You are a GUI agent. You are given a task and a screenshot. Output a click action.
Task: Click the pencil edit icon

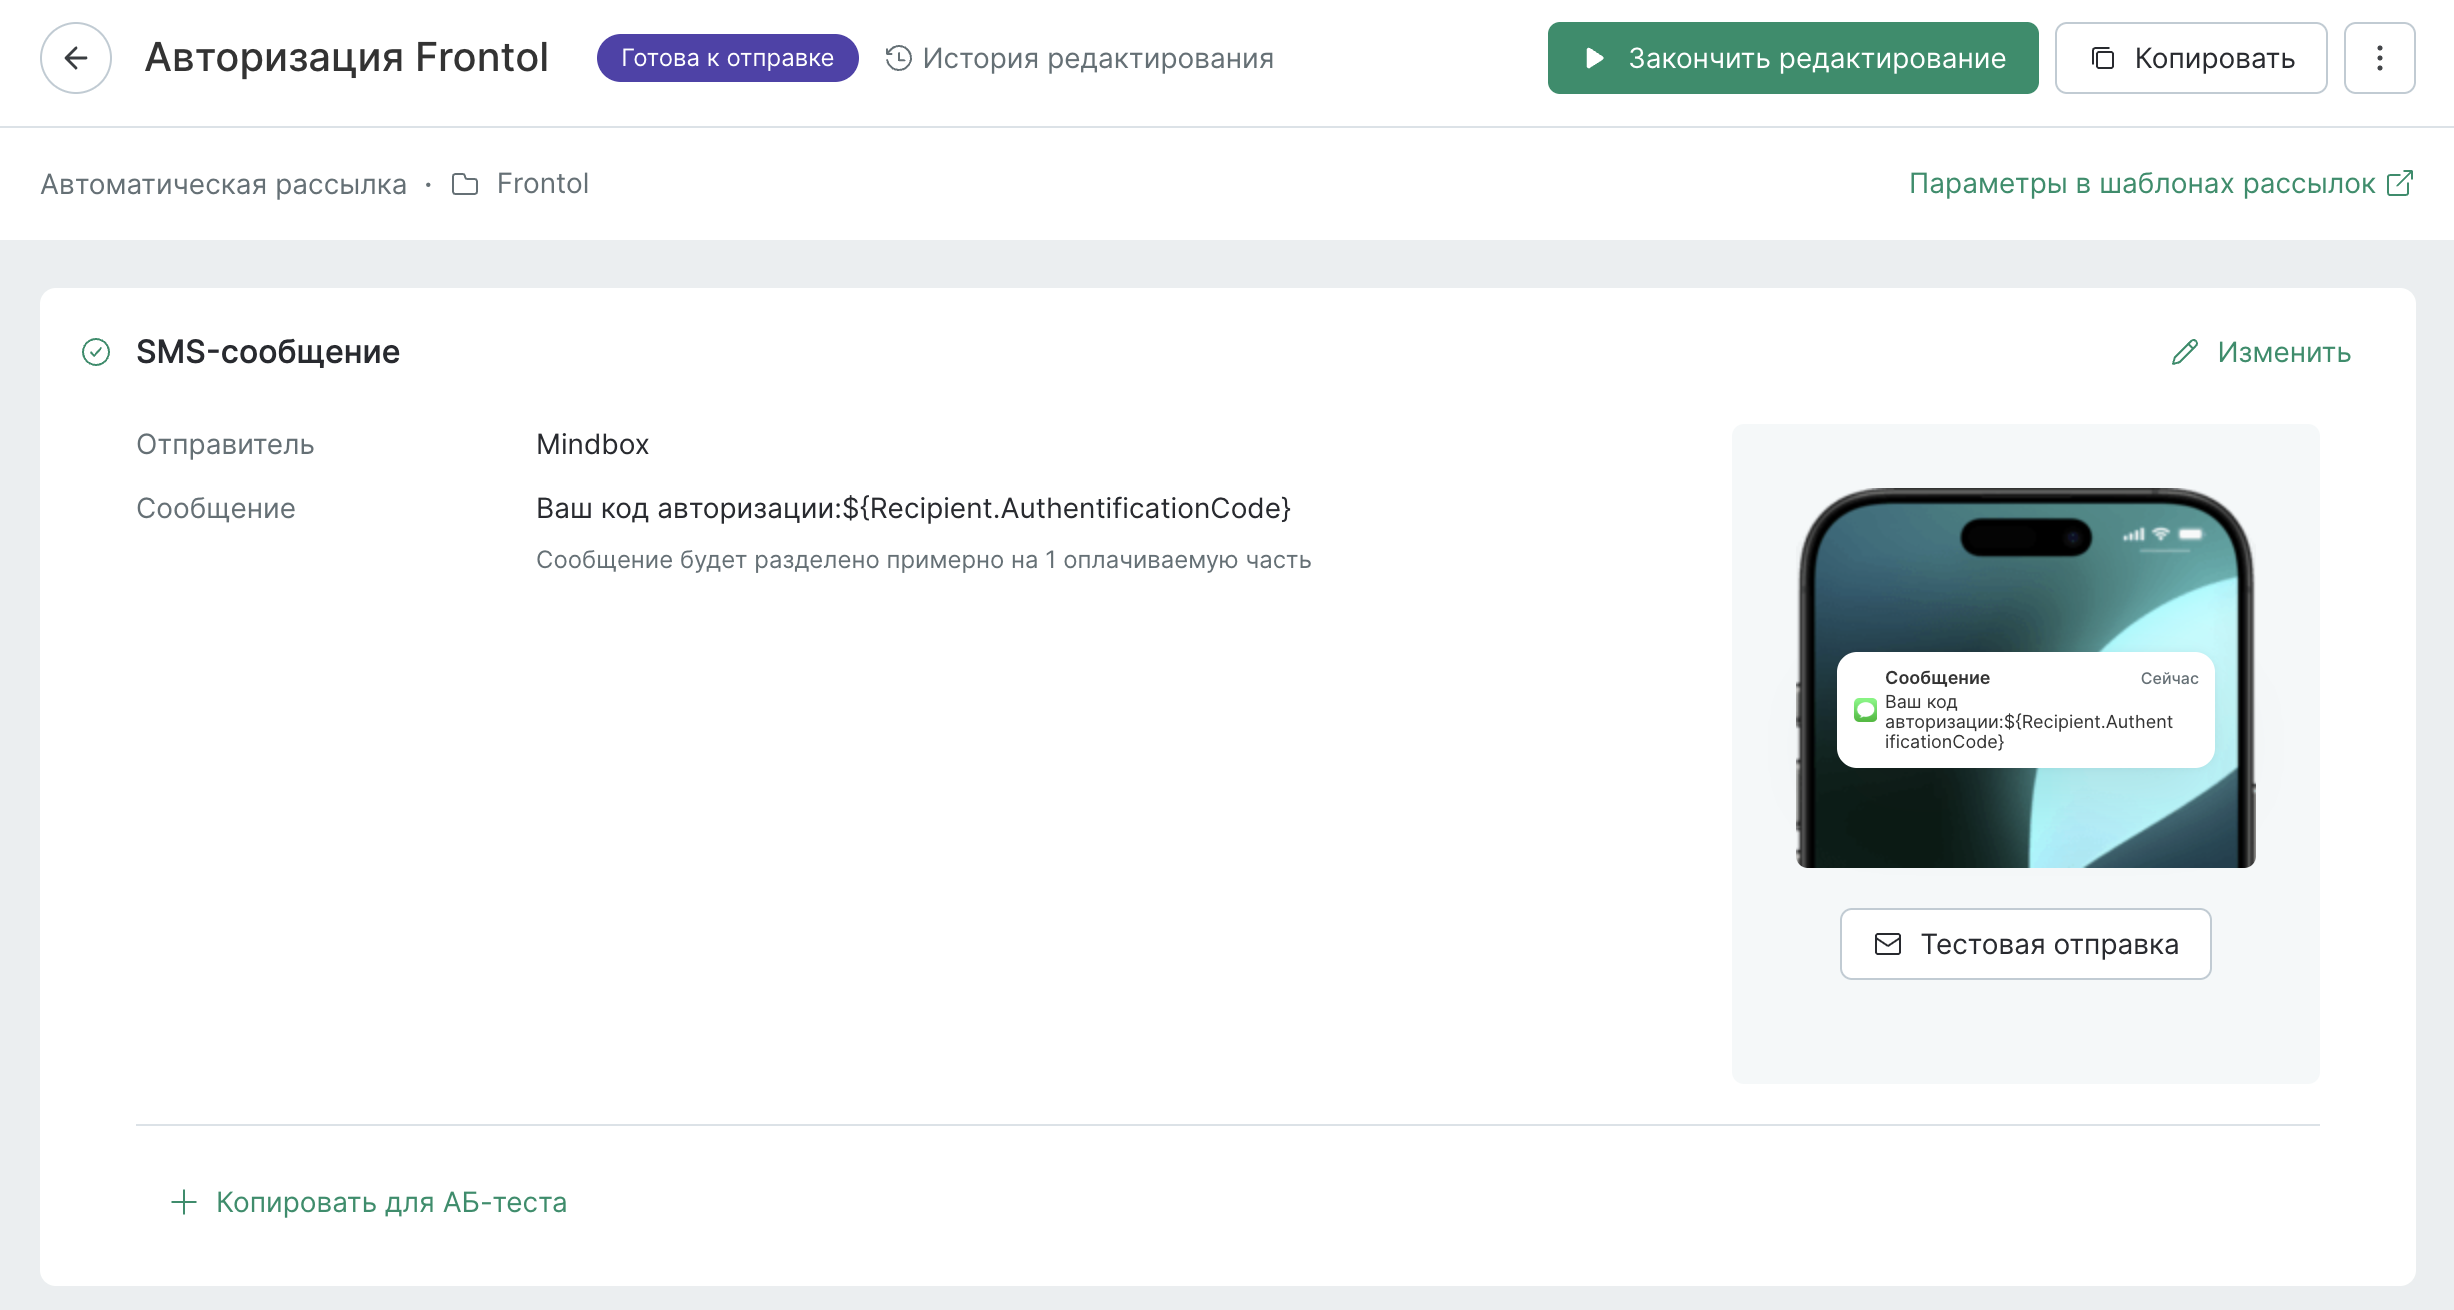2185,352
